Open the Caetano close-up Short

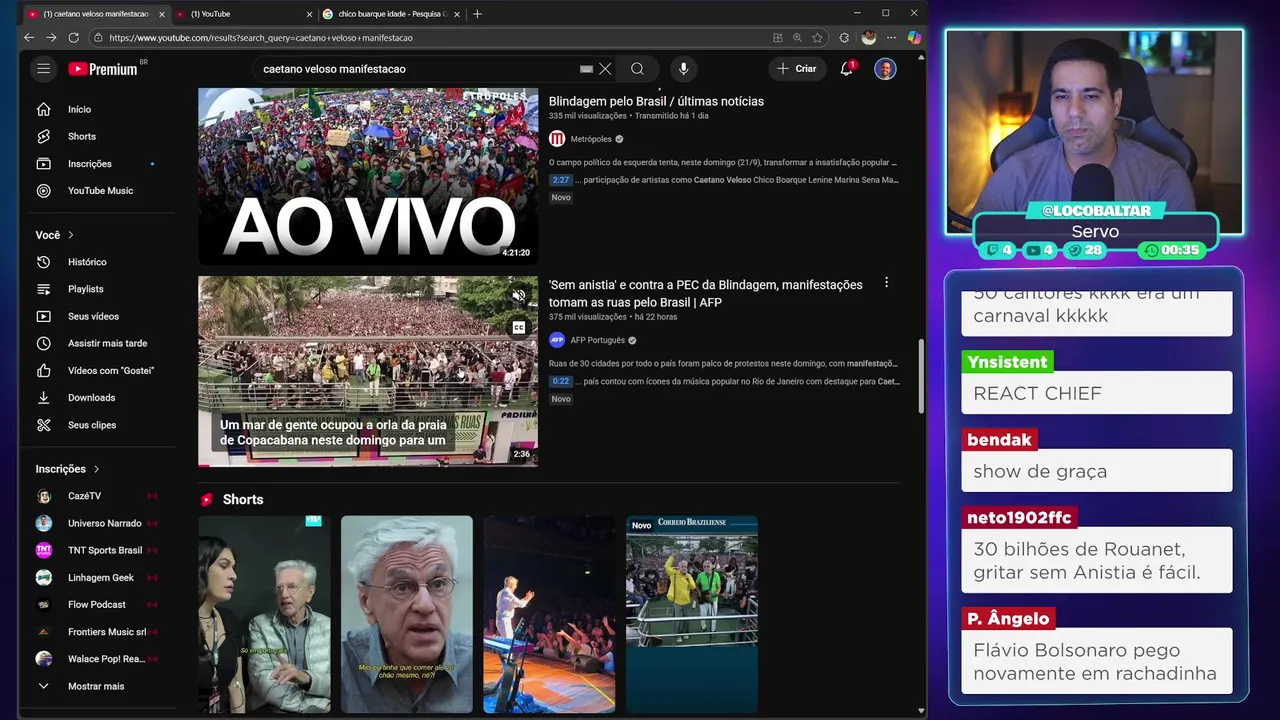pos(407,614)
